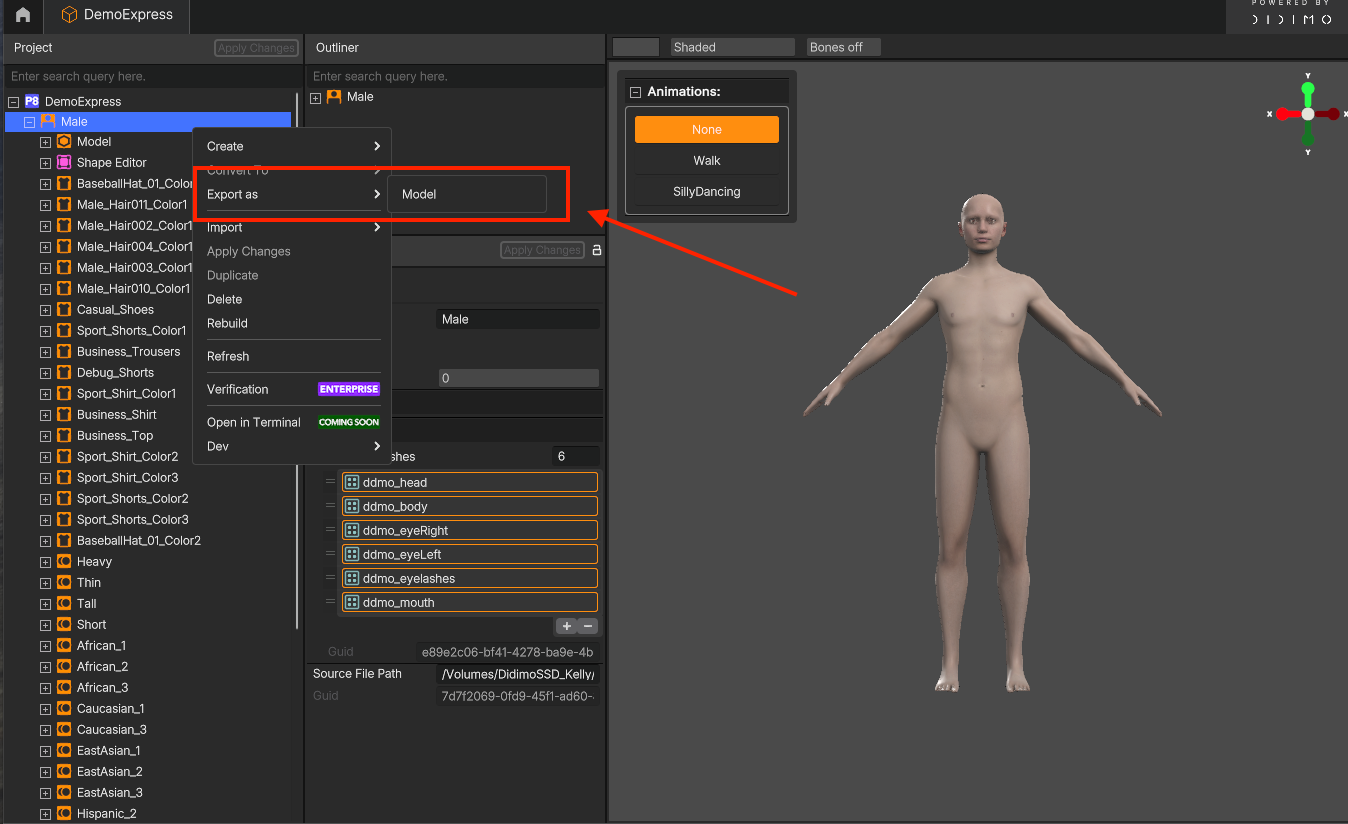The height and width of the screenshot is (824, 1348).
Task: Select the None animation option
Action: pos(707,130)
